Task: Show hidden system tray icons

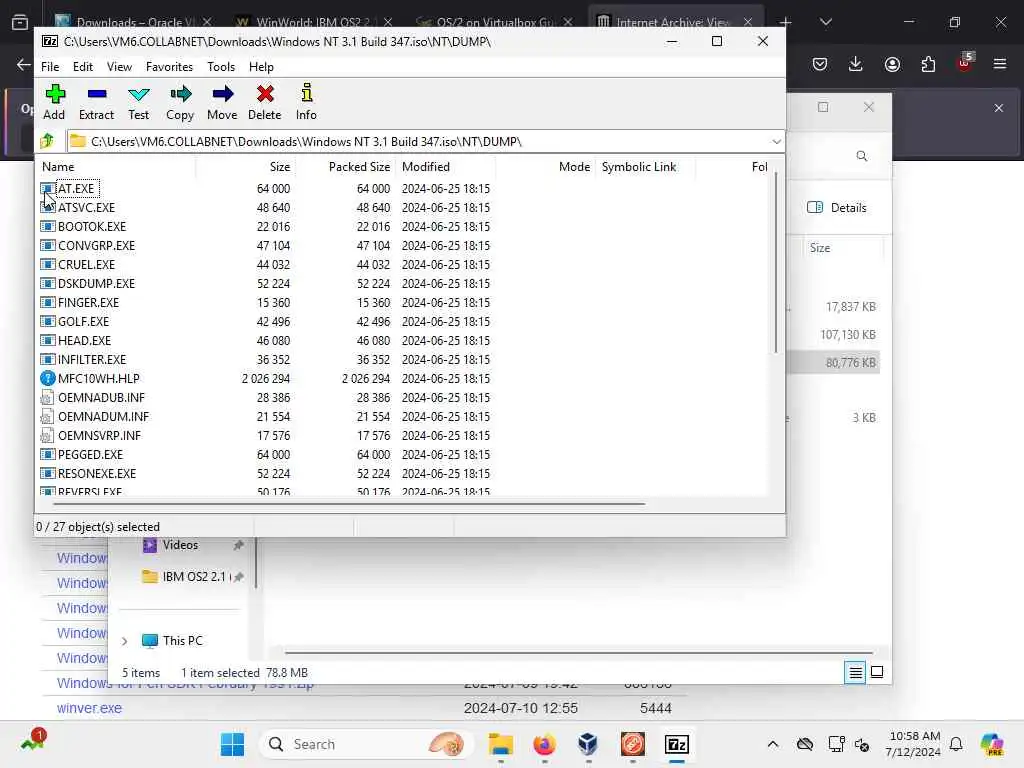Action: pos(773,744)
